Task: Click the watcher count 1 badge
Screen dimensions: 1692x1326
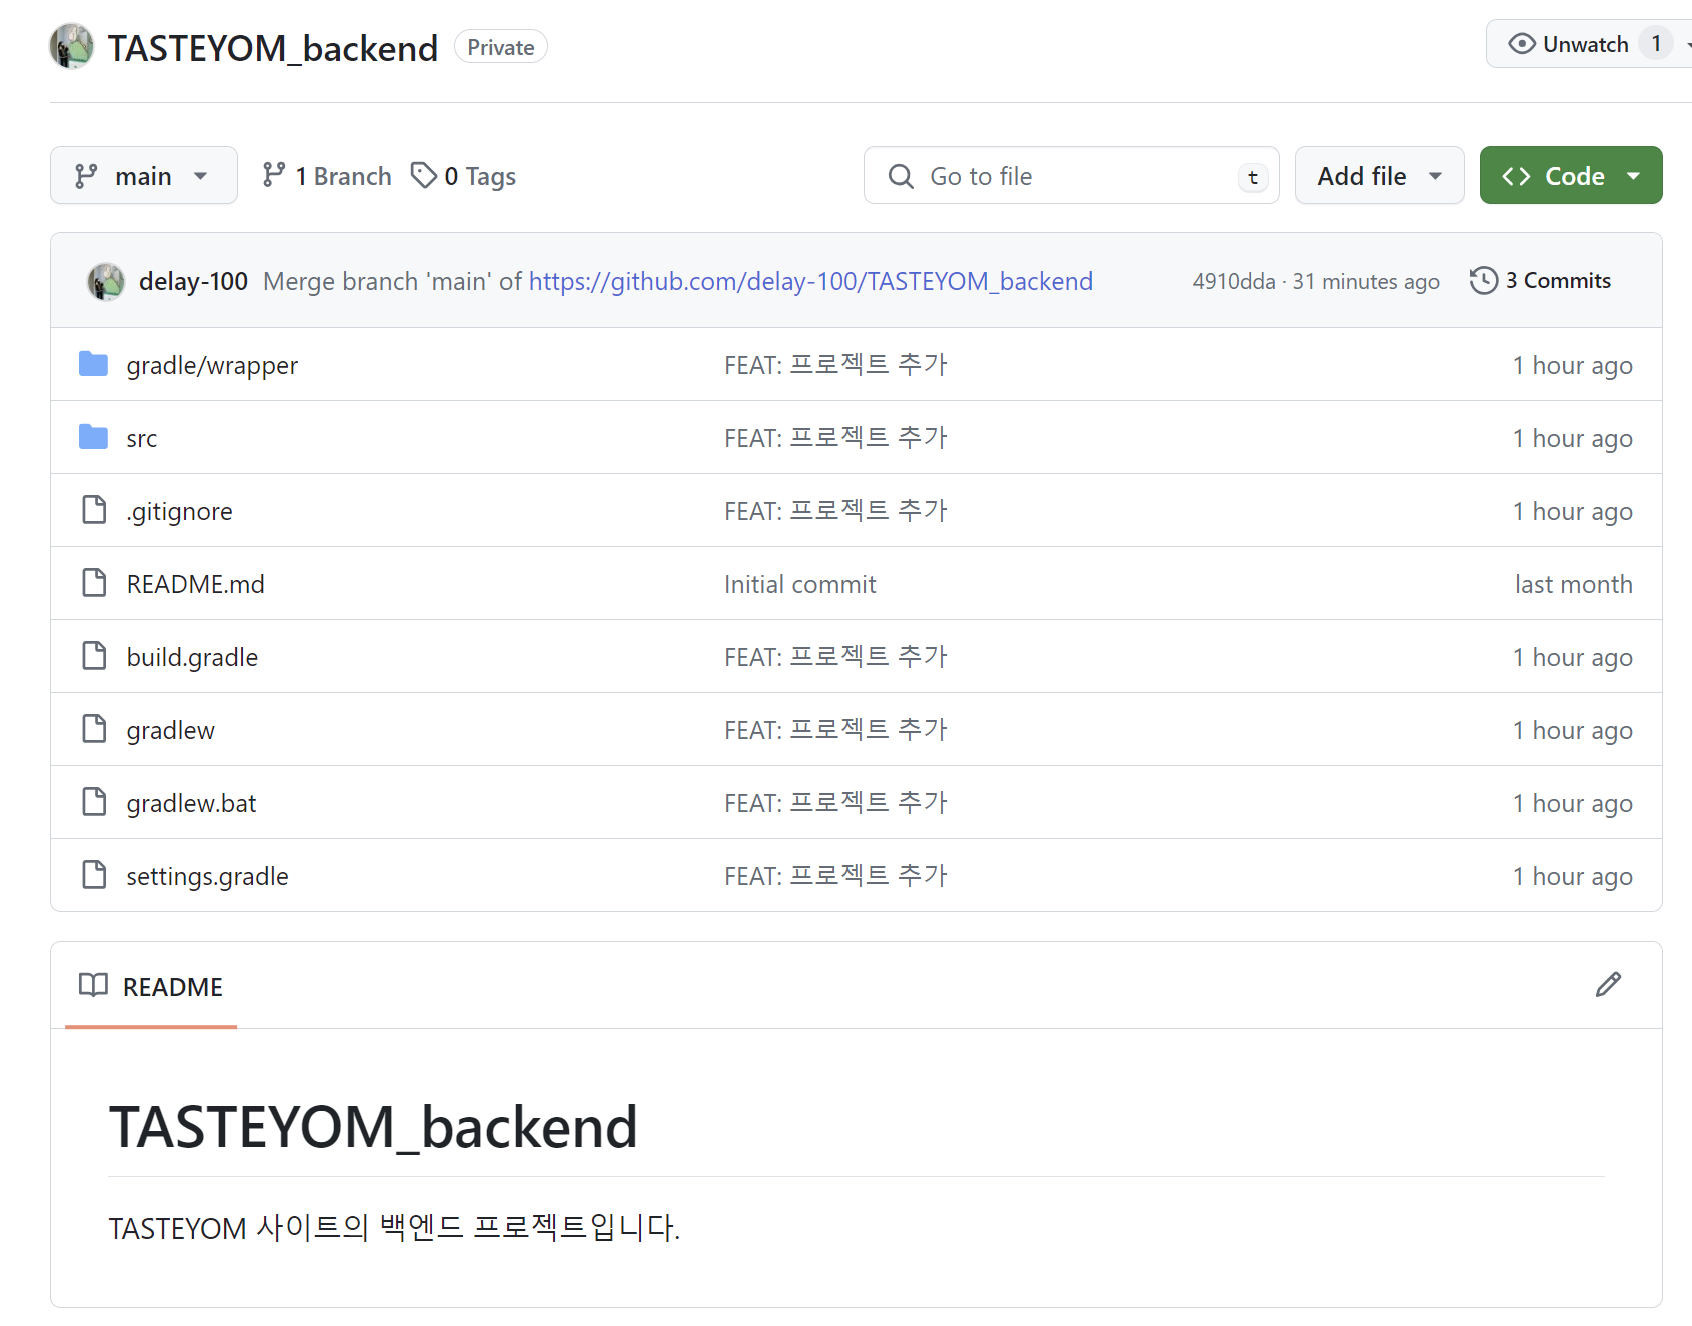Action: coord(1656,44)
